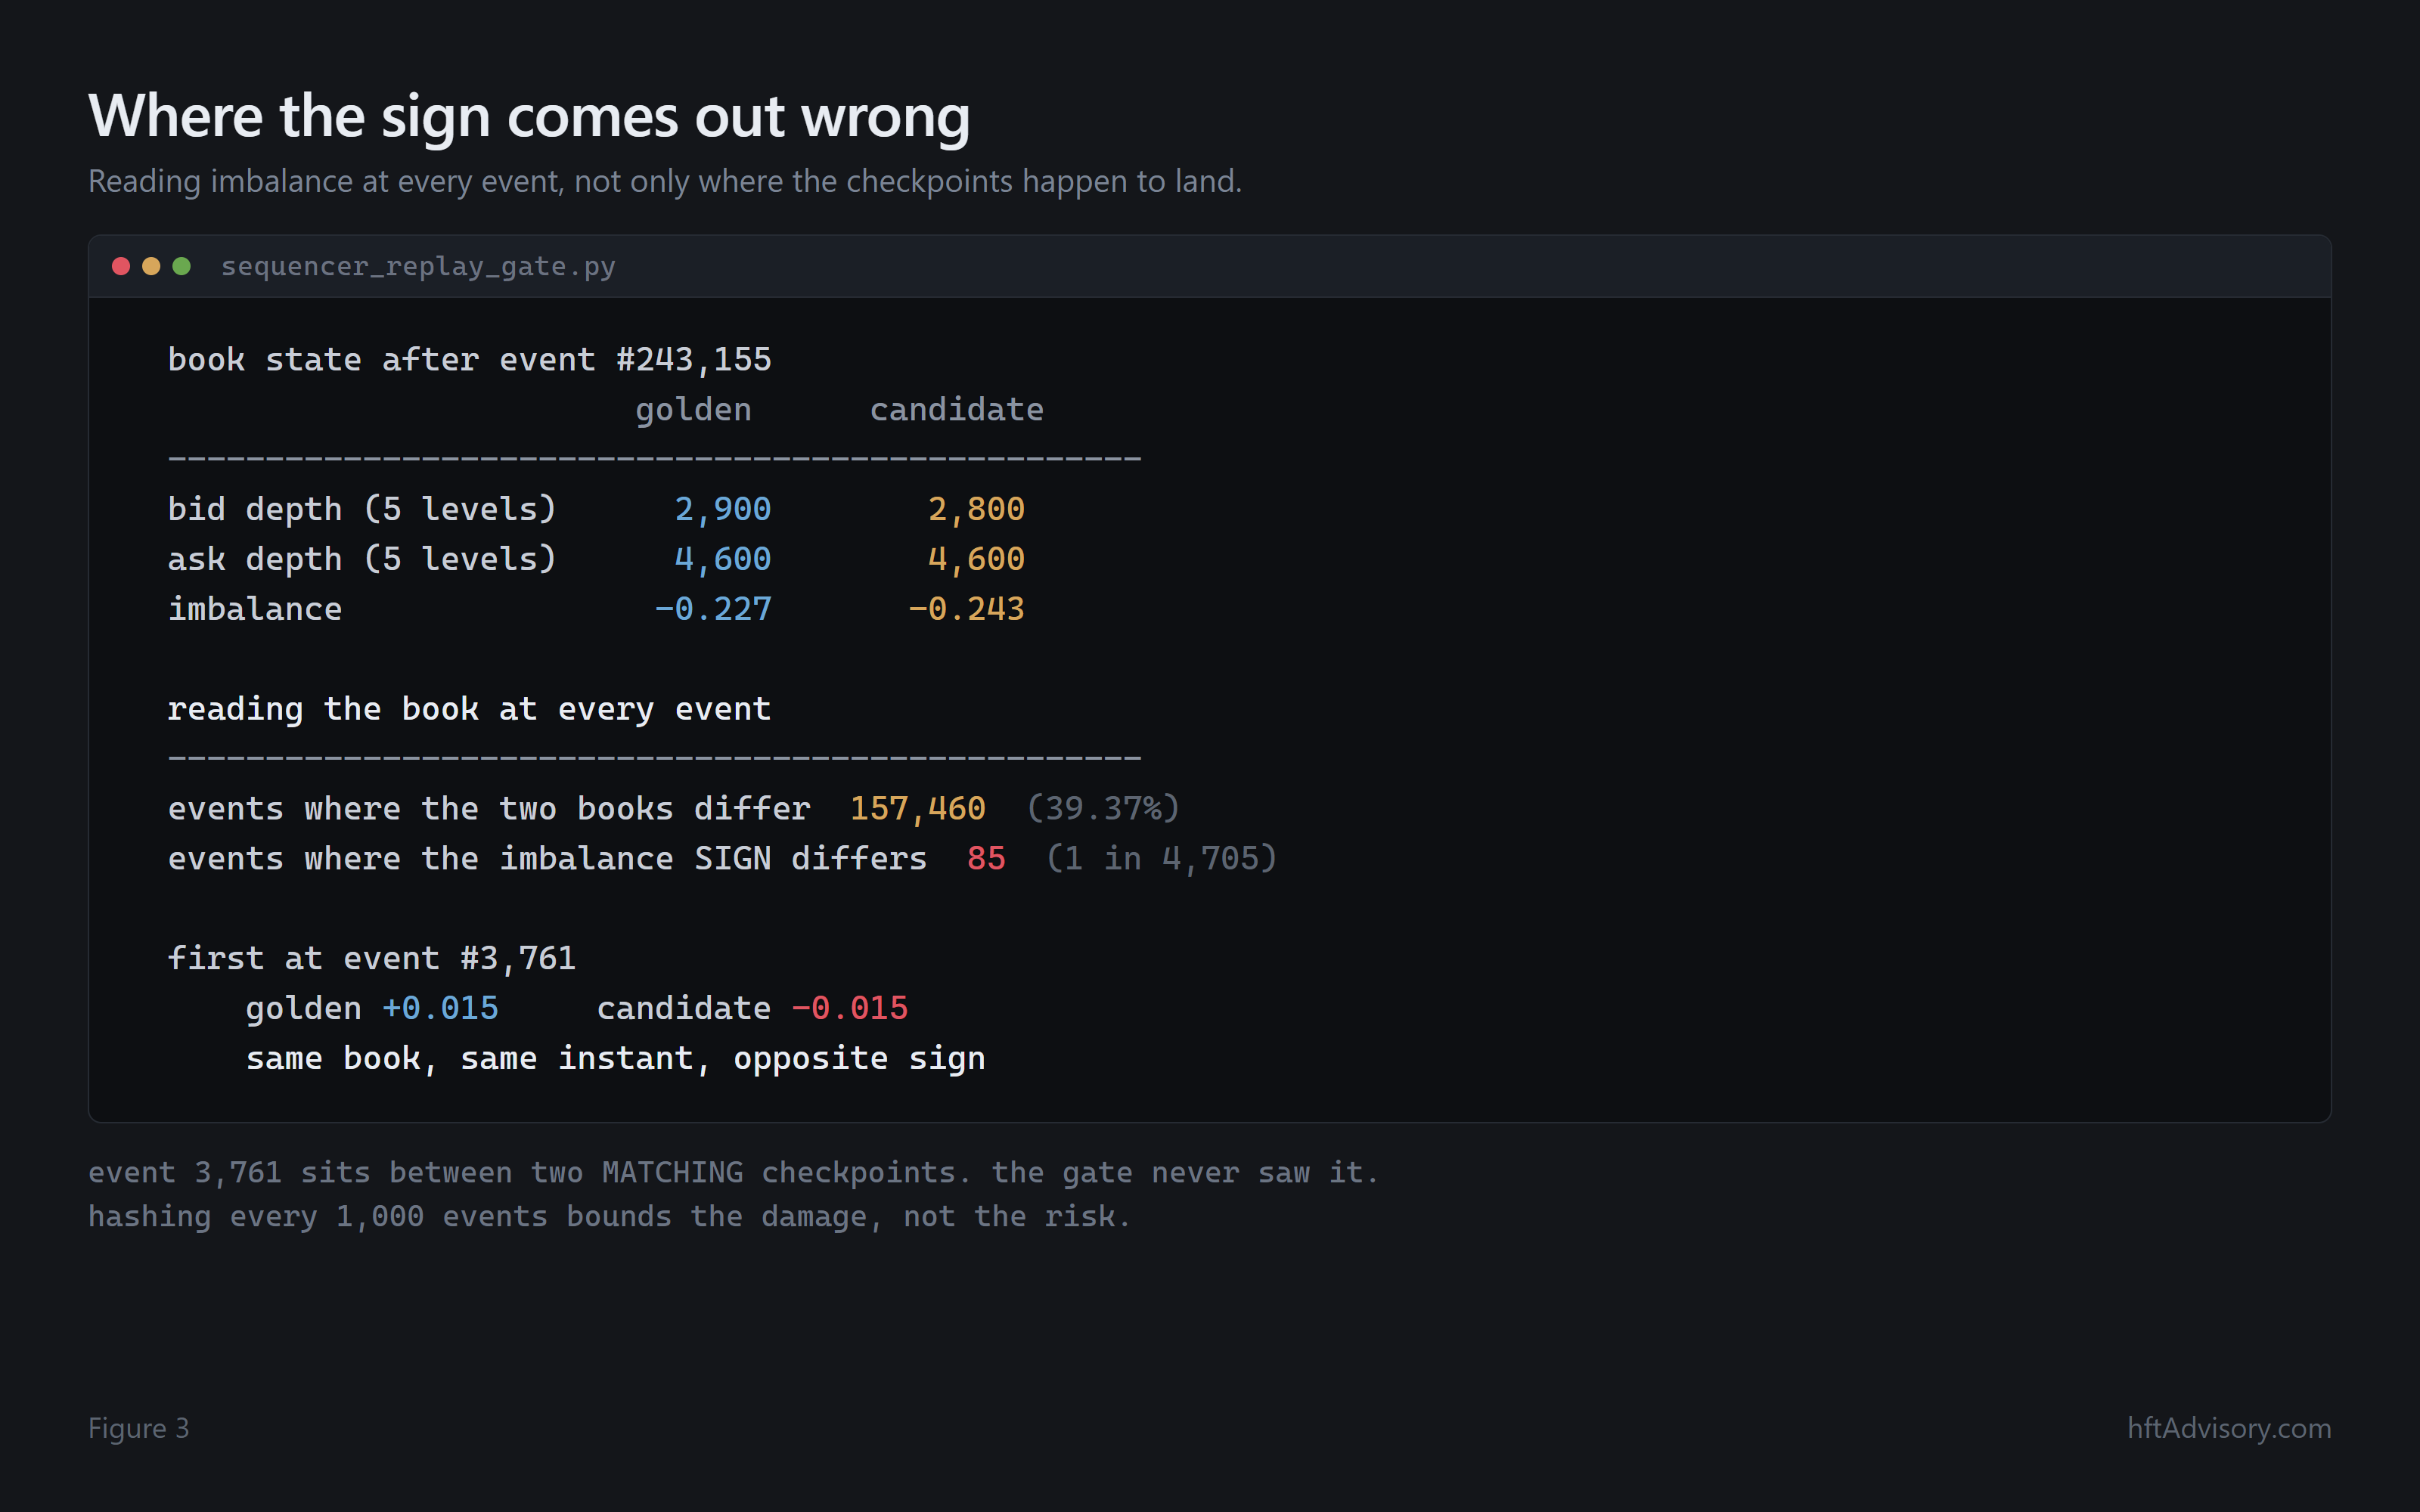Click the golden column header

pyautogui.click(x=693, y=410)
